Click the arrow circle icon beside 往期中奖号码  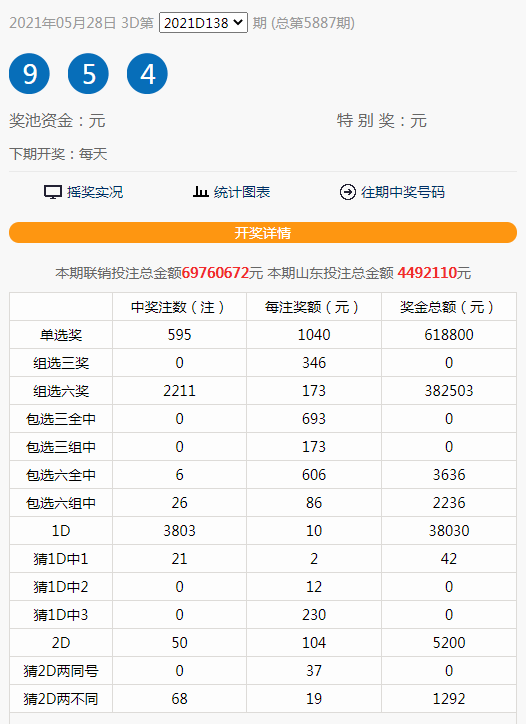[x=348, y=192]
